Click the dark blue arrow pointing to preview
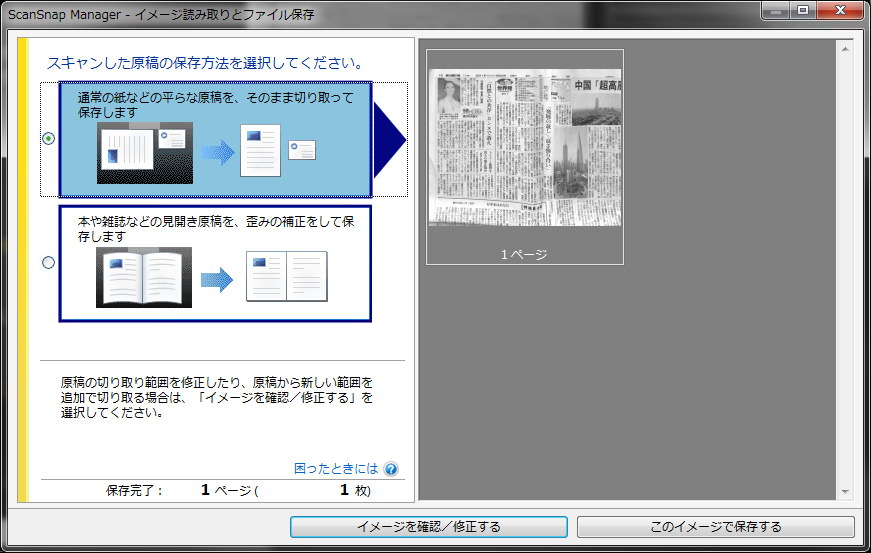 click(x=390, y=140)
